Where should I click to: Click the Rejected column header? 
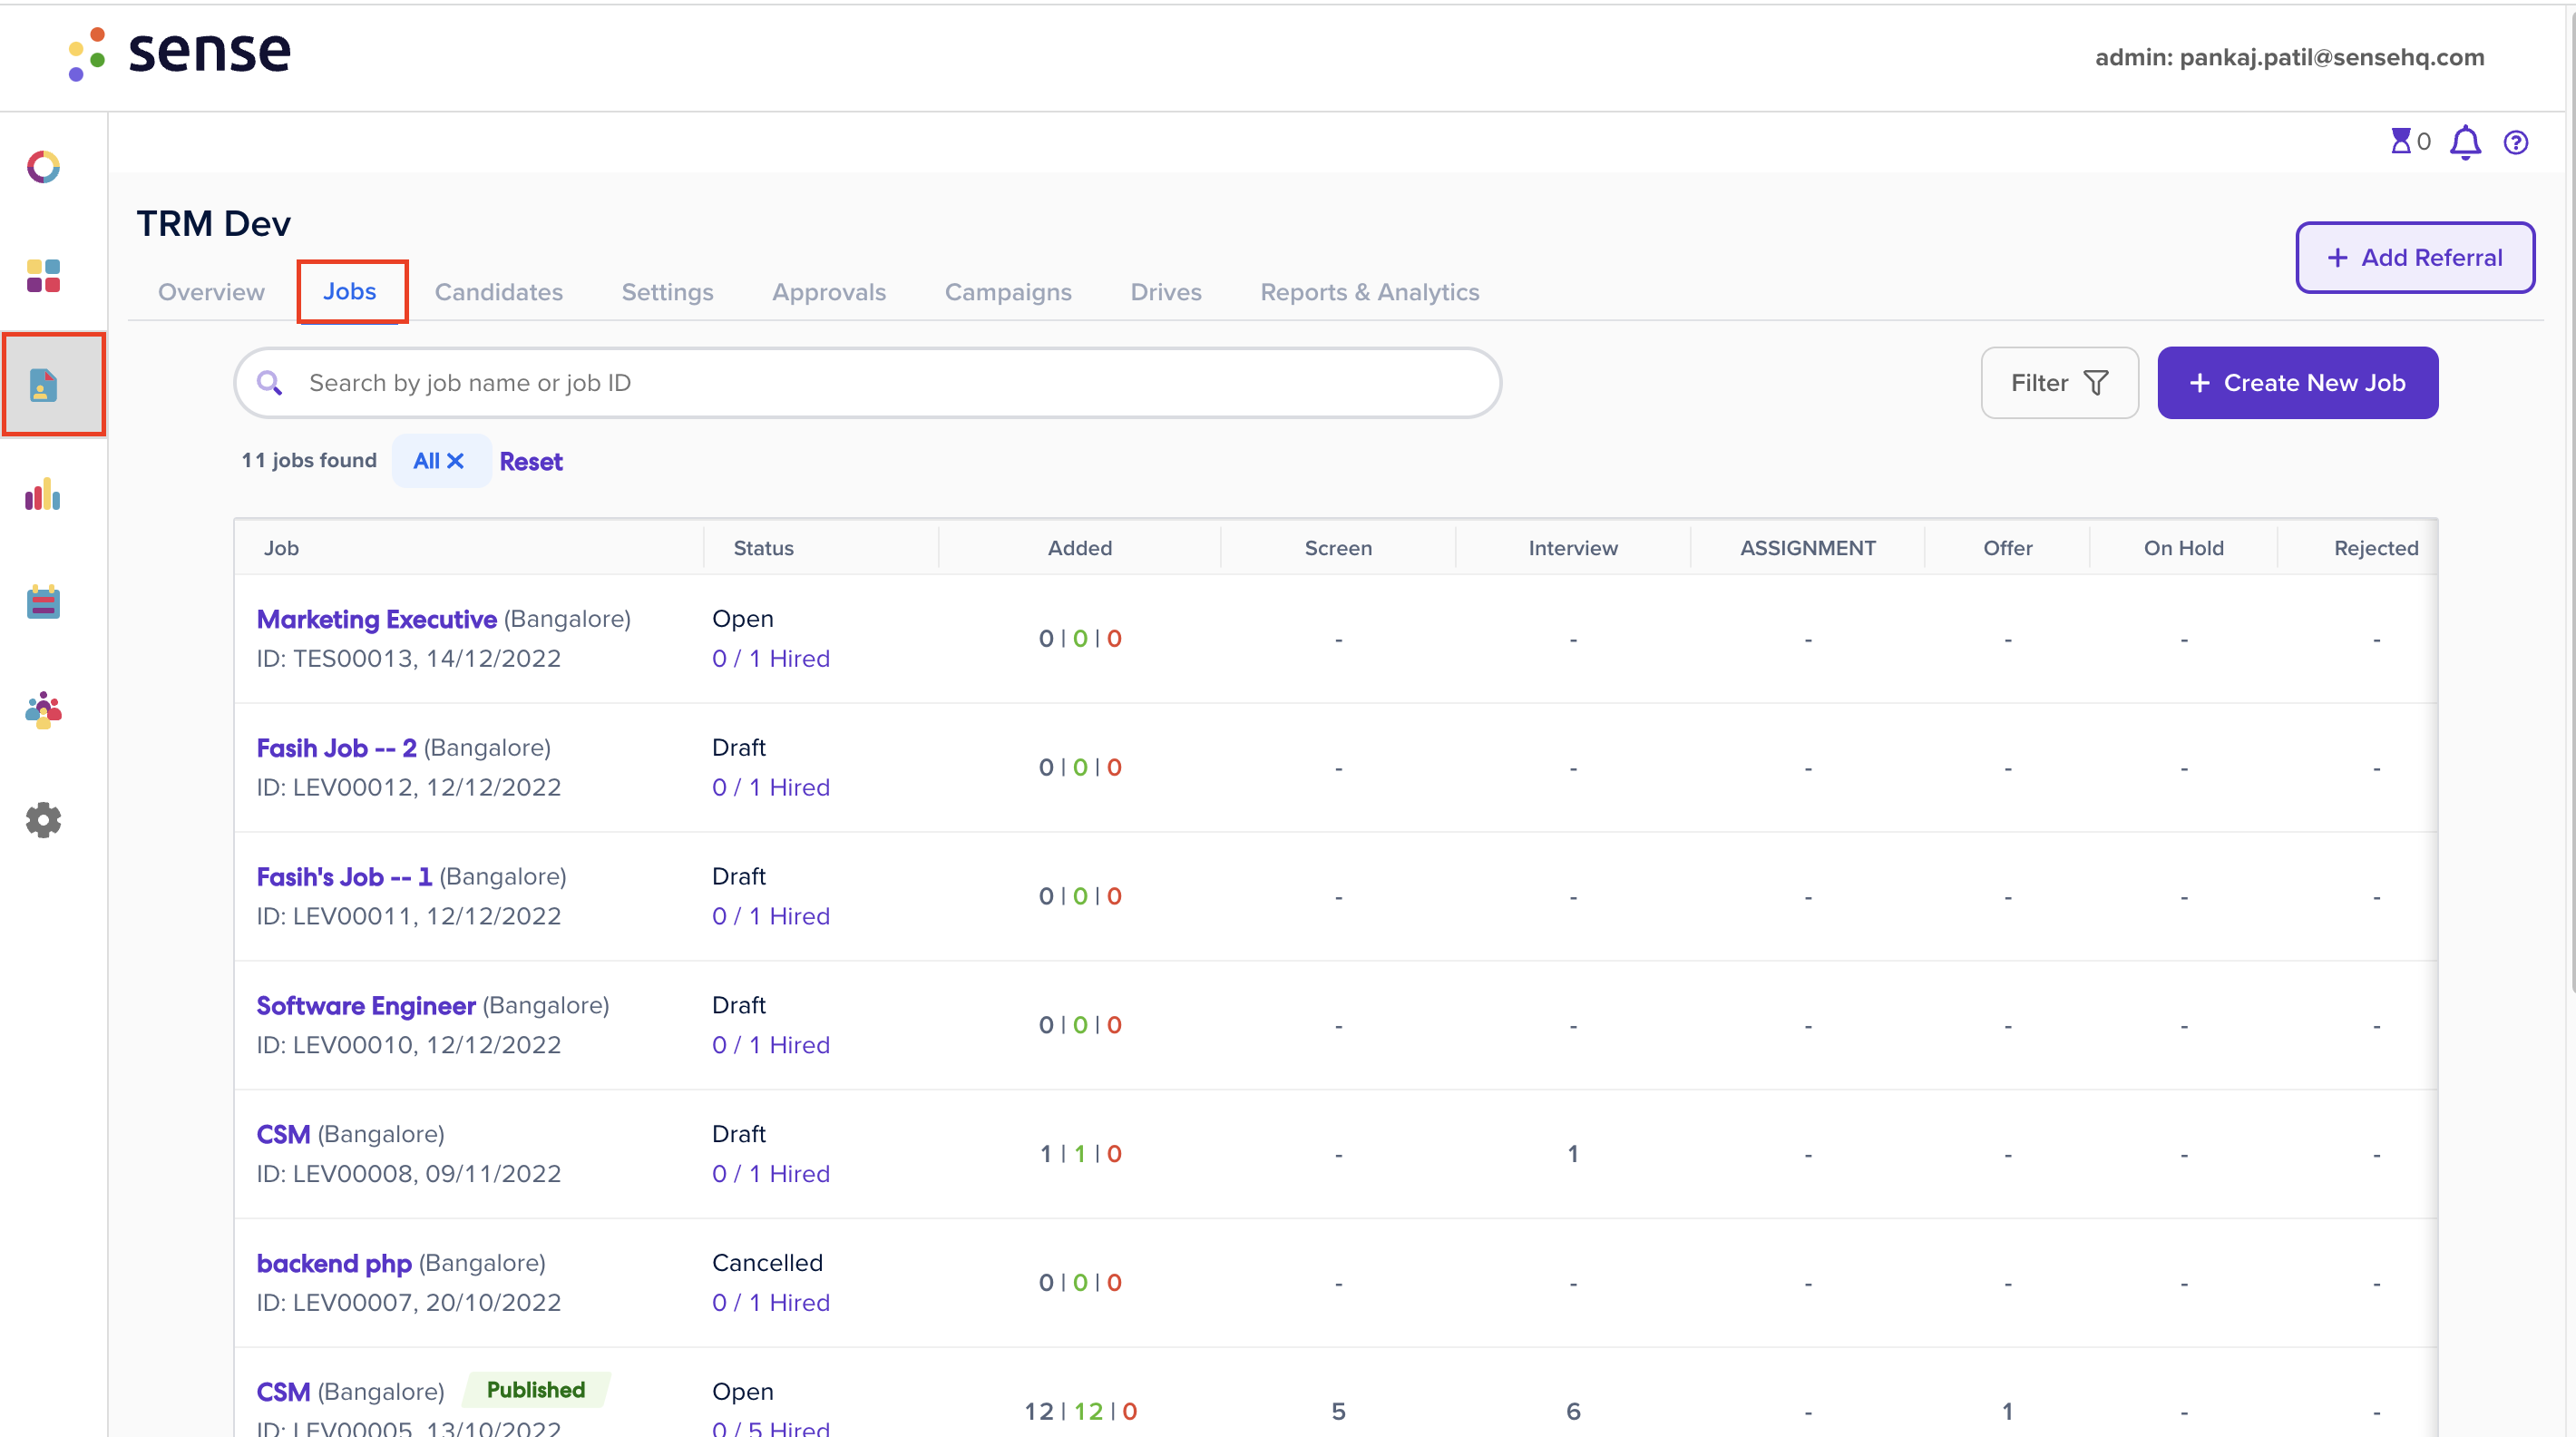pyautogui.click(x=2376, y=548)
